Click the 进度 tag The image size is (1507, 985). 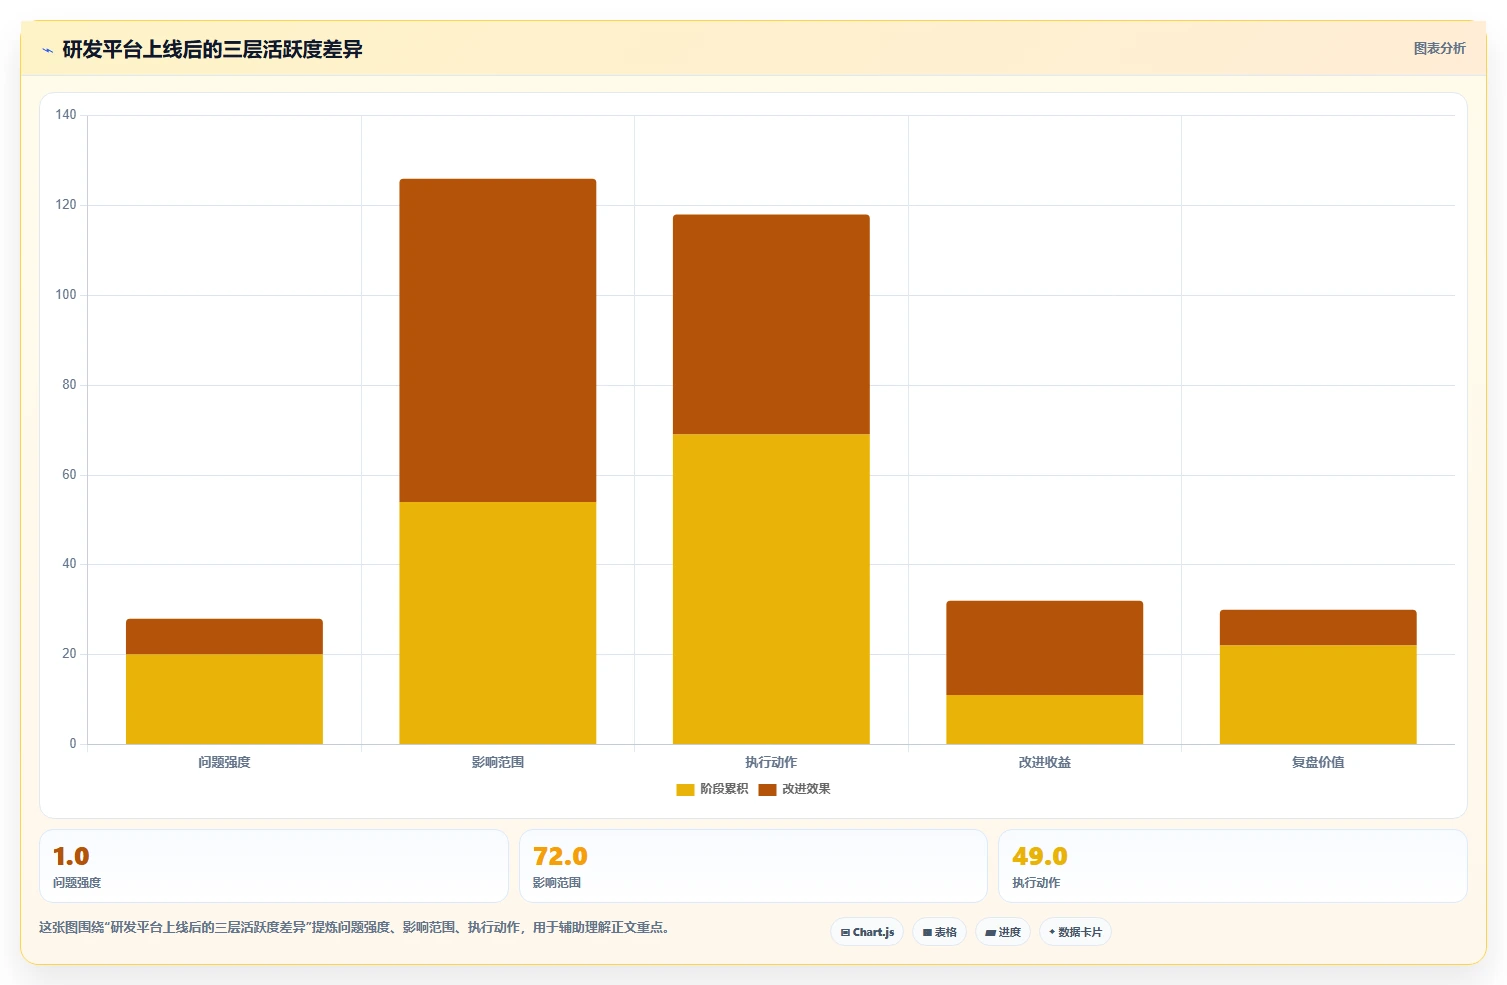[x=1003, y=932]
